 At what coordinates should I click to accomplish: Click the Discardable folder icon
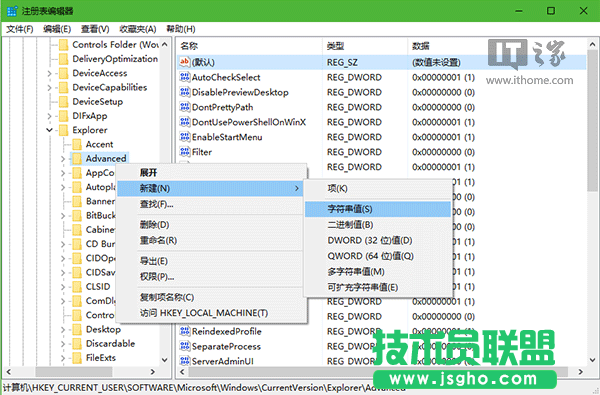pyautogui.click(x=77, y=344)
